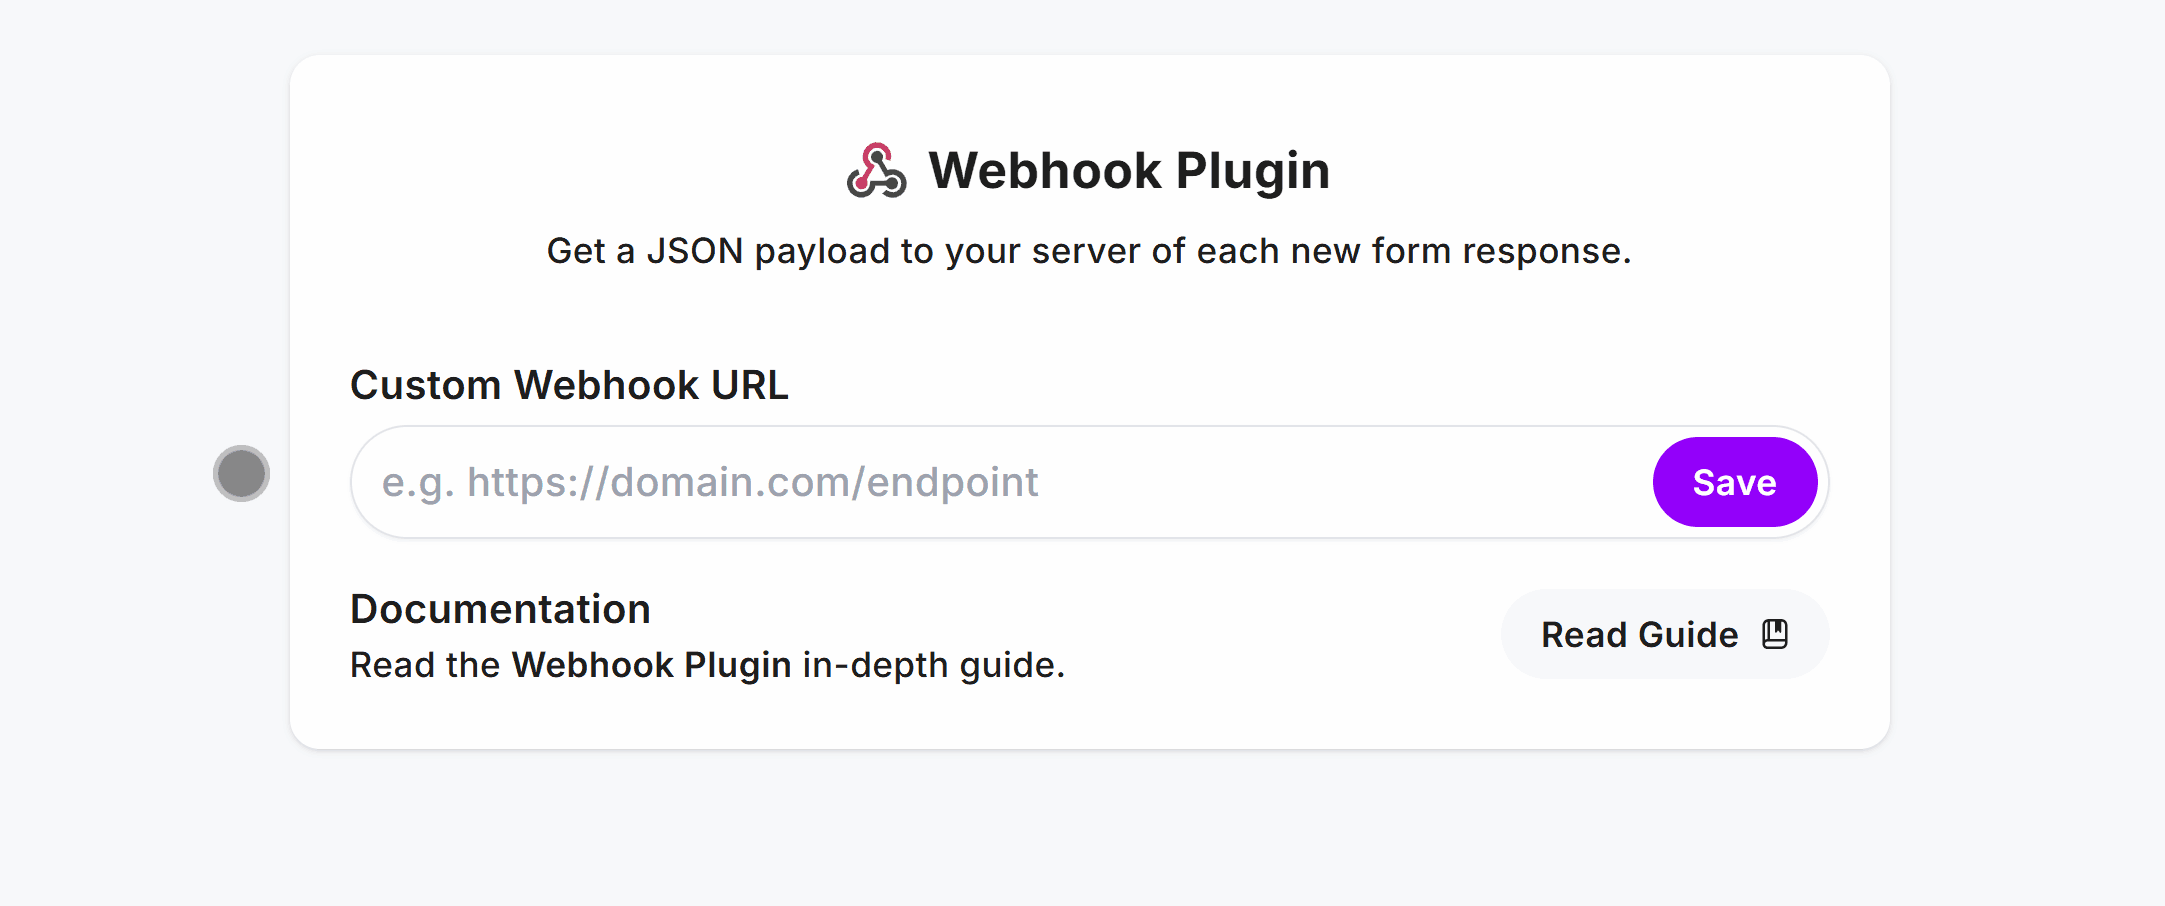Open the Read Guide button

coord(1664,634)
